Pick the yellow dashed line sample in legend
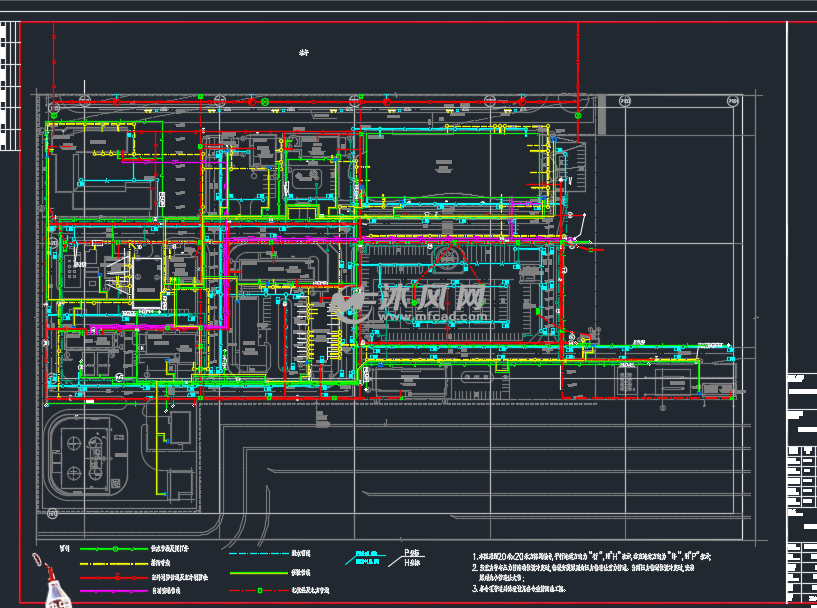Screen dimensions: 817x608 tap(113, 564)
